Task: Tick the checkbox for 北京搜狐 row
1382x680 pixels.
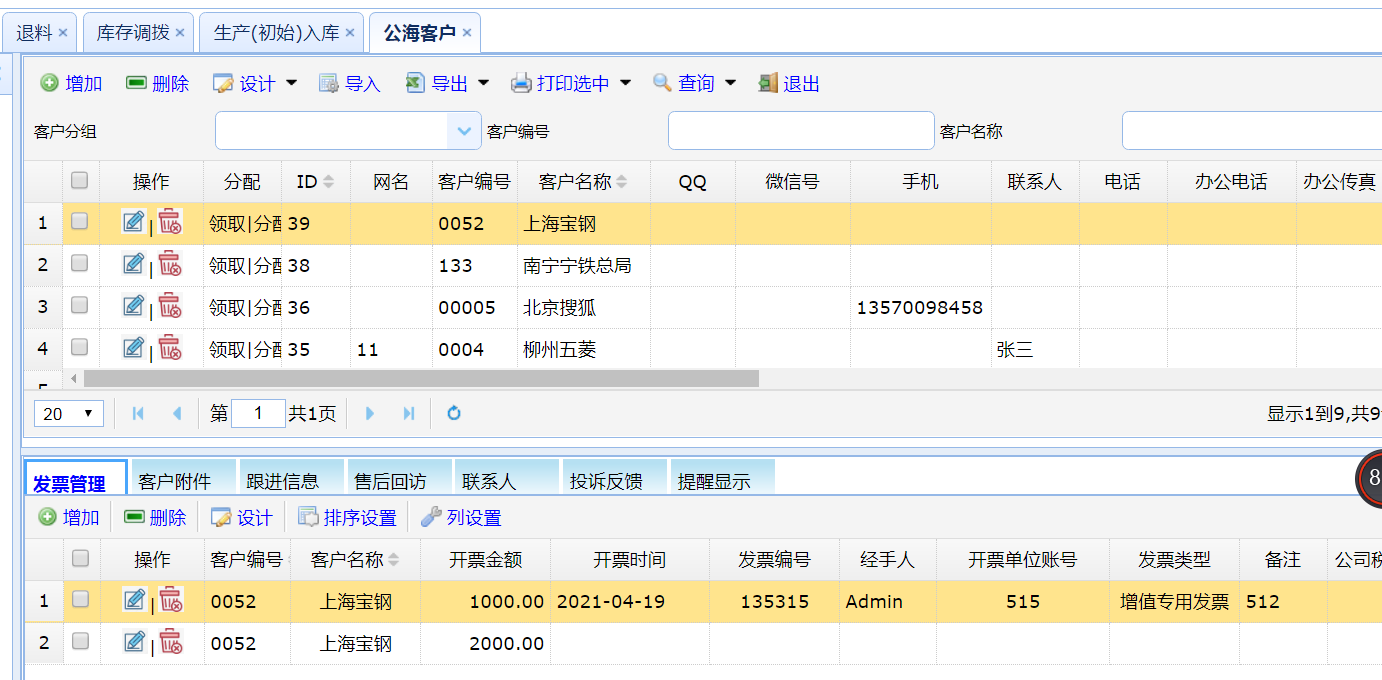Action: point(80,306)
